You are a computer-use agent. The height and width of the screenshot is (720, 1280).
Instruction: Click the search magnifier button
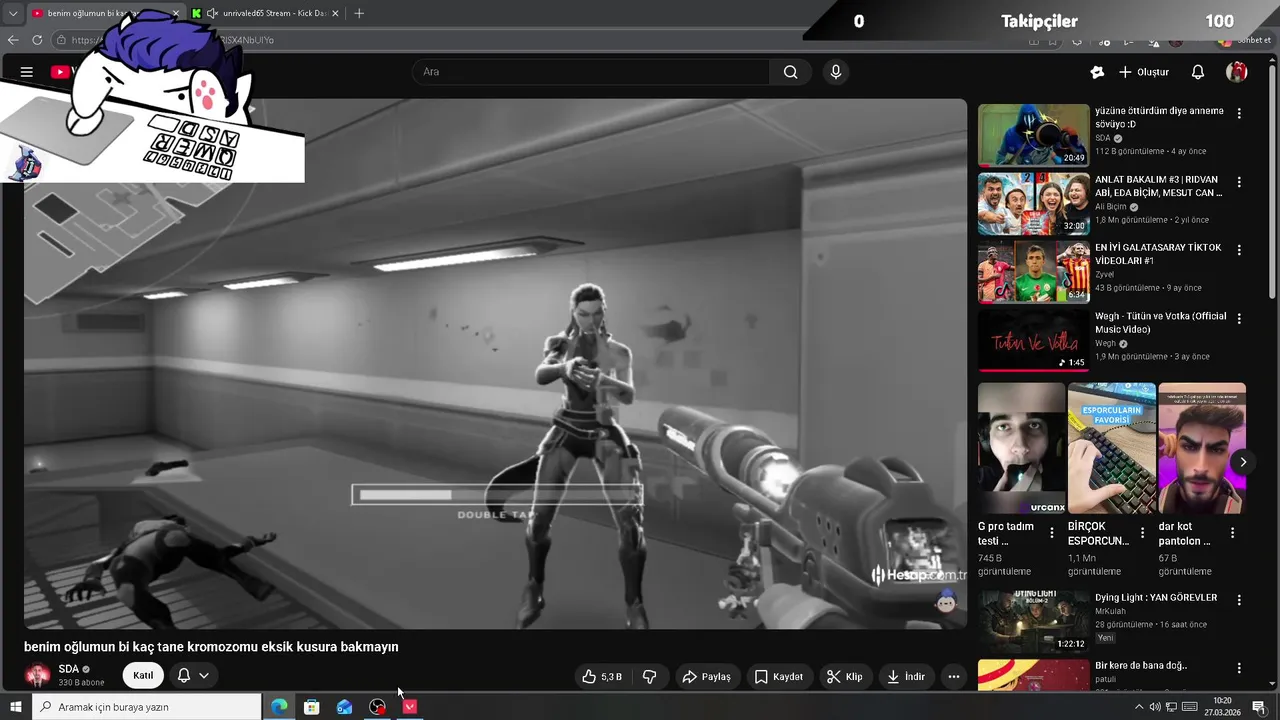click(x=791, y=72)
